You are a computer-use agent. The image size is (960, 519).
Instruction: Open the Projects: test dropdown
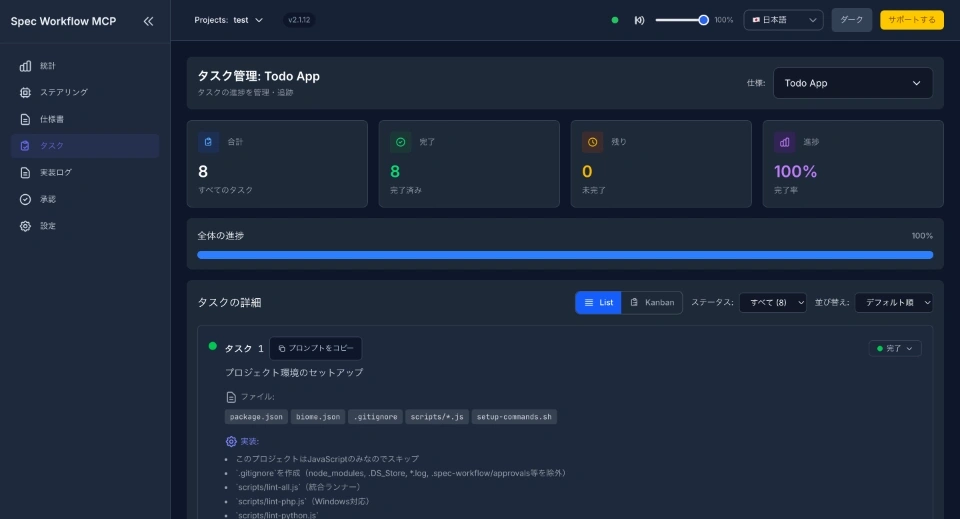(229, 20)
